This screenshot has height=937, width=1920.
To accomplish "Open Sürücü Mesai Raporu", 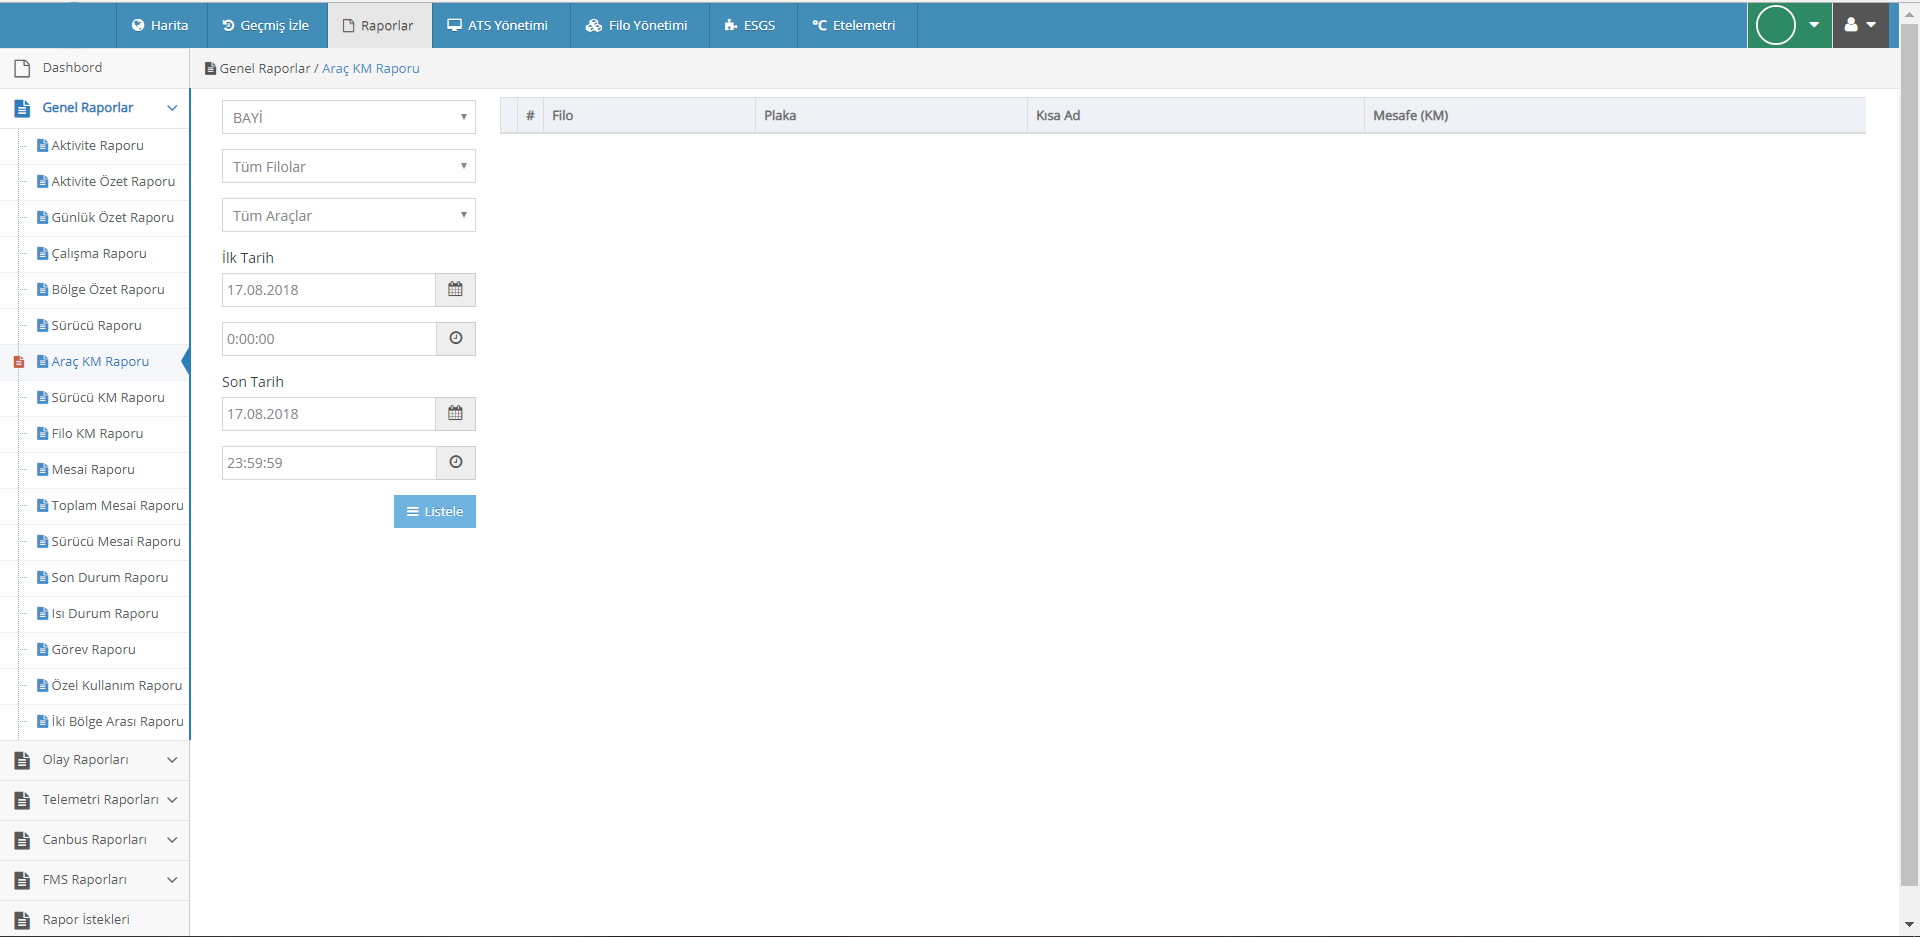I will click(116, 542).
